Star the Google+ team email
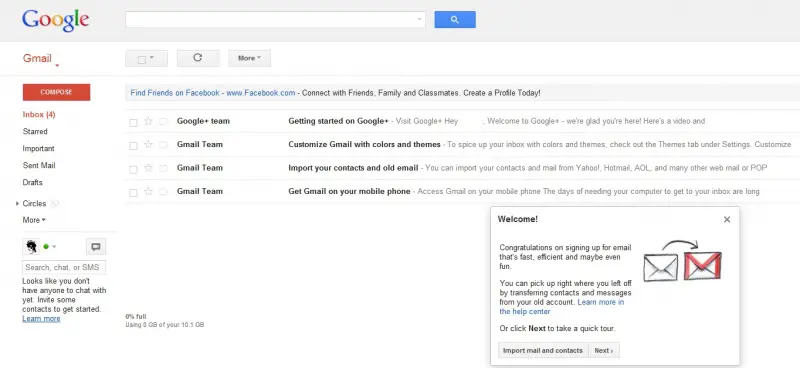This screenshot has height=368, width=800. pyautogui.click(x=148, y=121)
